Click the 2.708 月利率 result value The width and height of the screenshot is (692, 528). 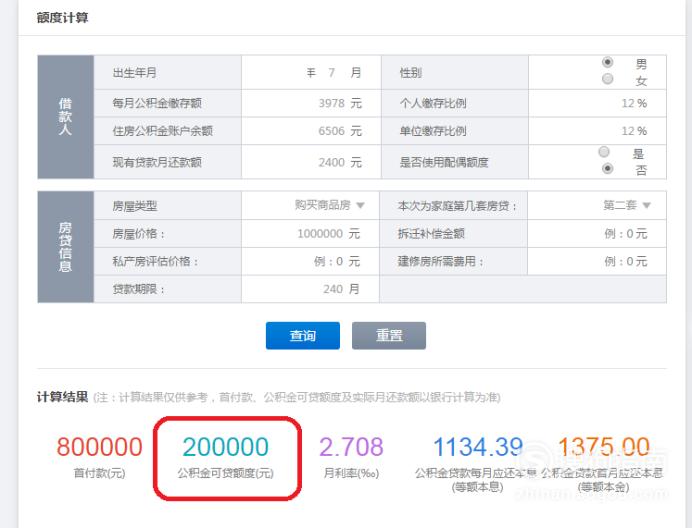click(351, 447)
